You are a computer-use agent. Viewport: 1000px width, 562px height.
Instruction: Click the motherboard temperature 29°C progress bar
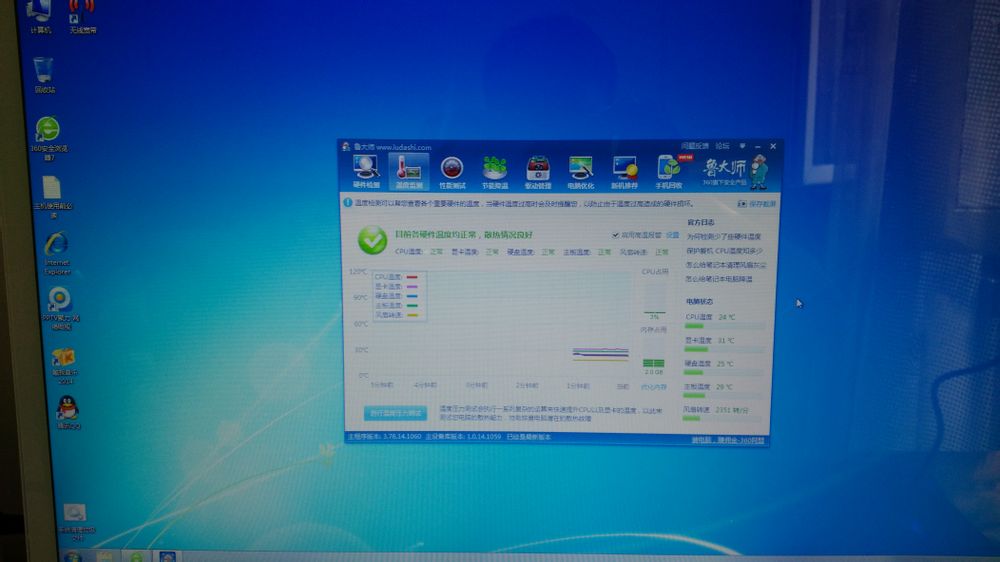point(723,396)
